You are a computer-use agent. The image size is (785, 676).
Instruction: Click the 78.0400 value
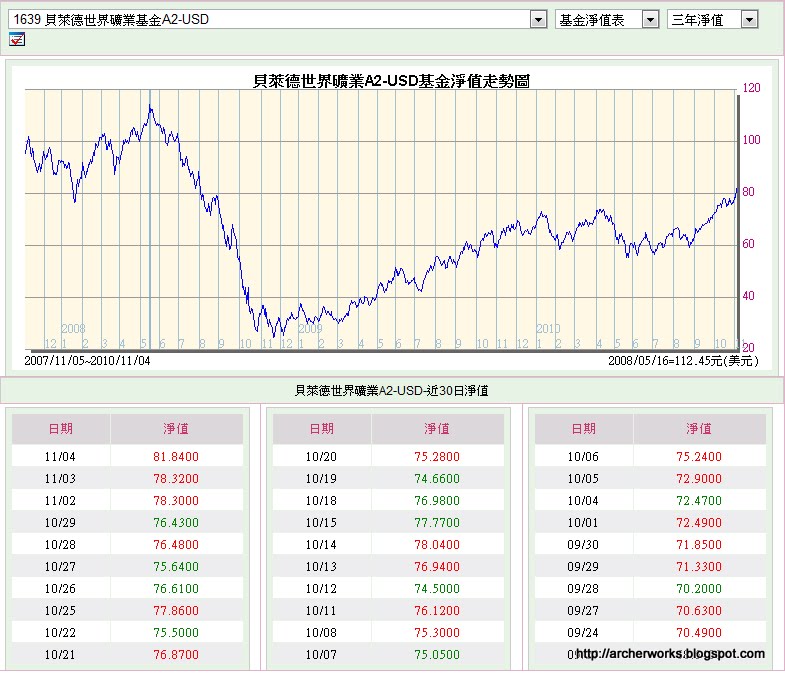(x=437, y=545)
